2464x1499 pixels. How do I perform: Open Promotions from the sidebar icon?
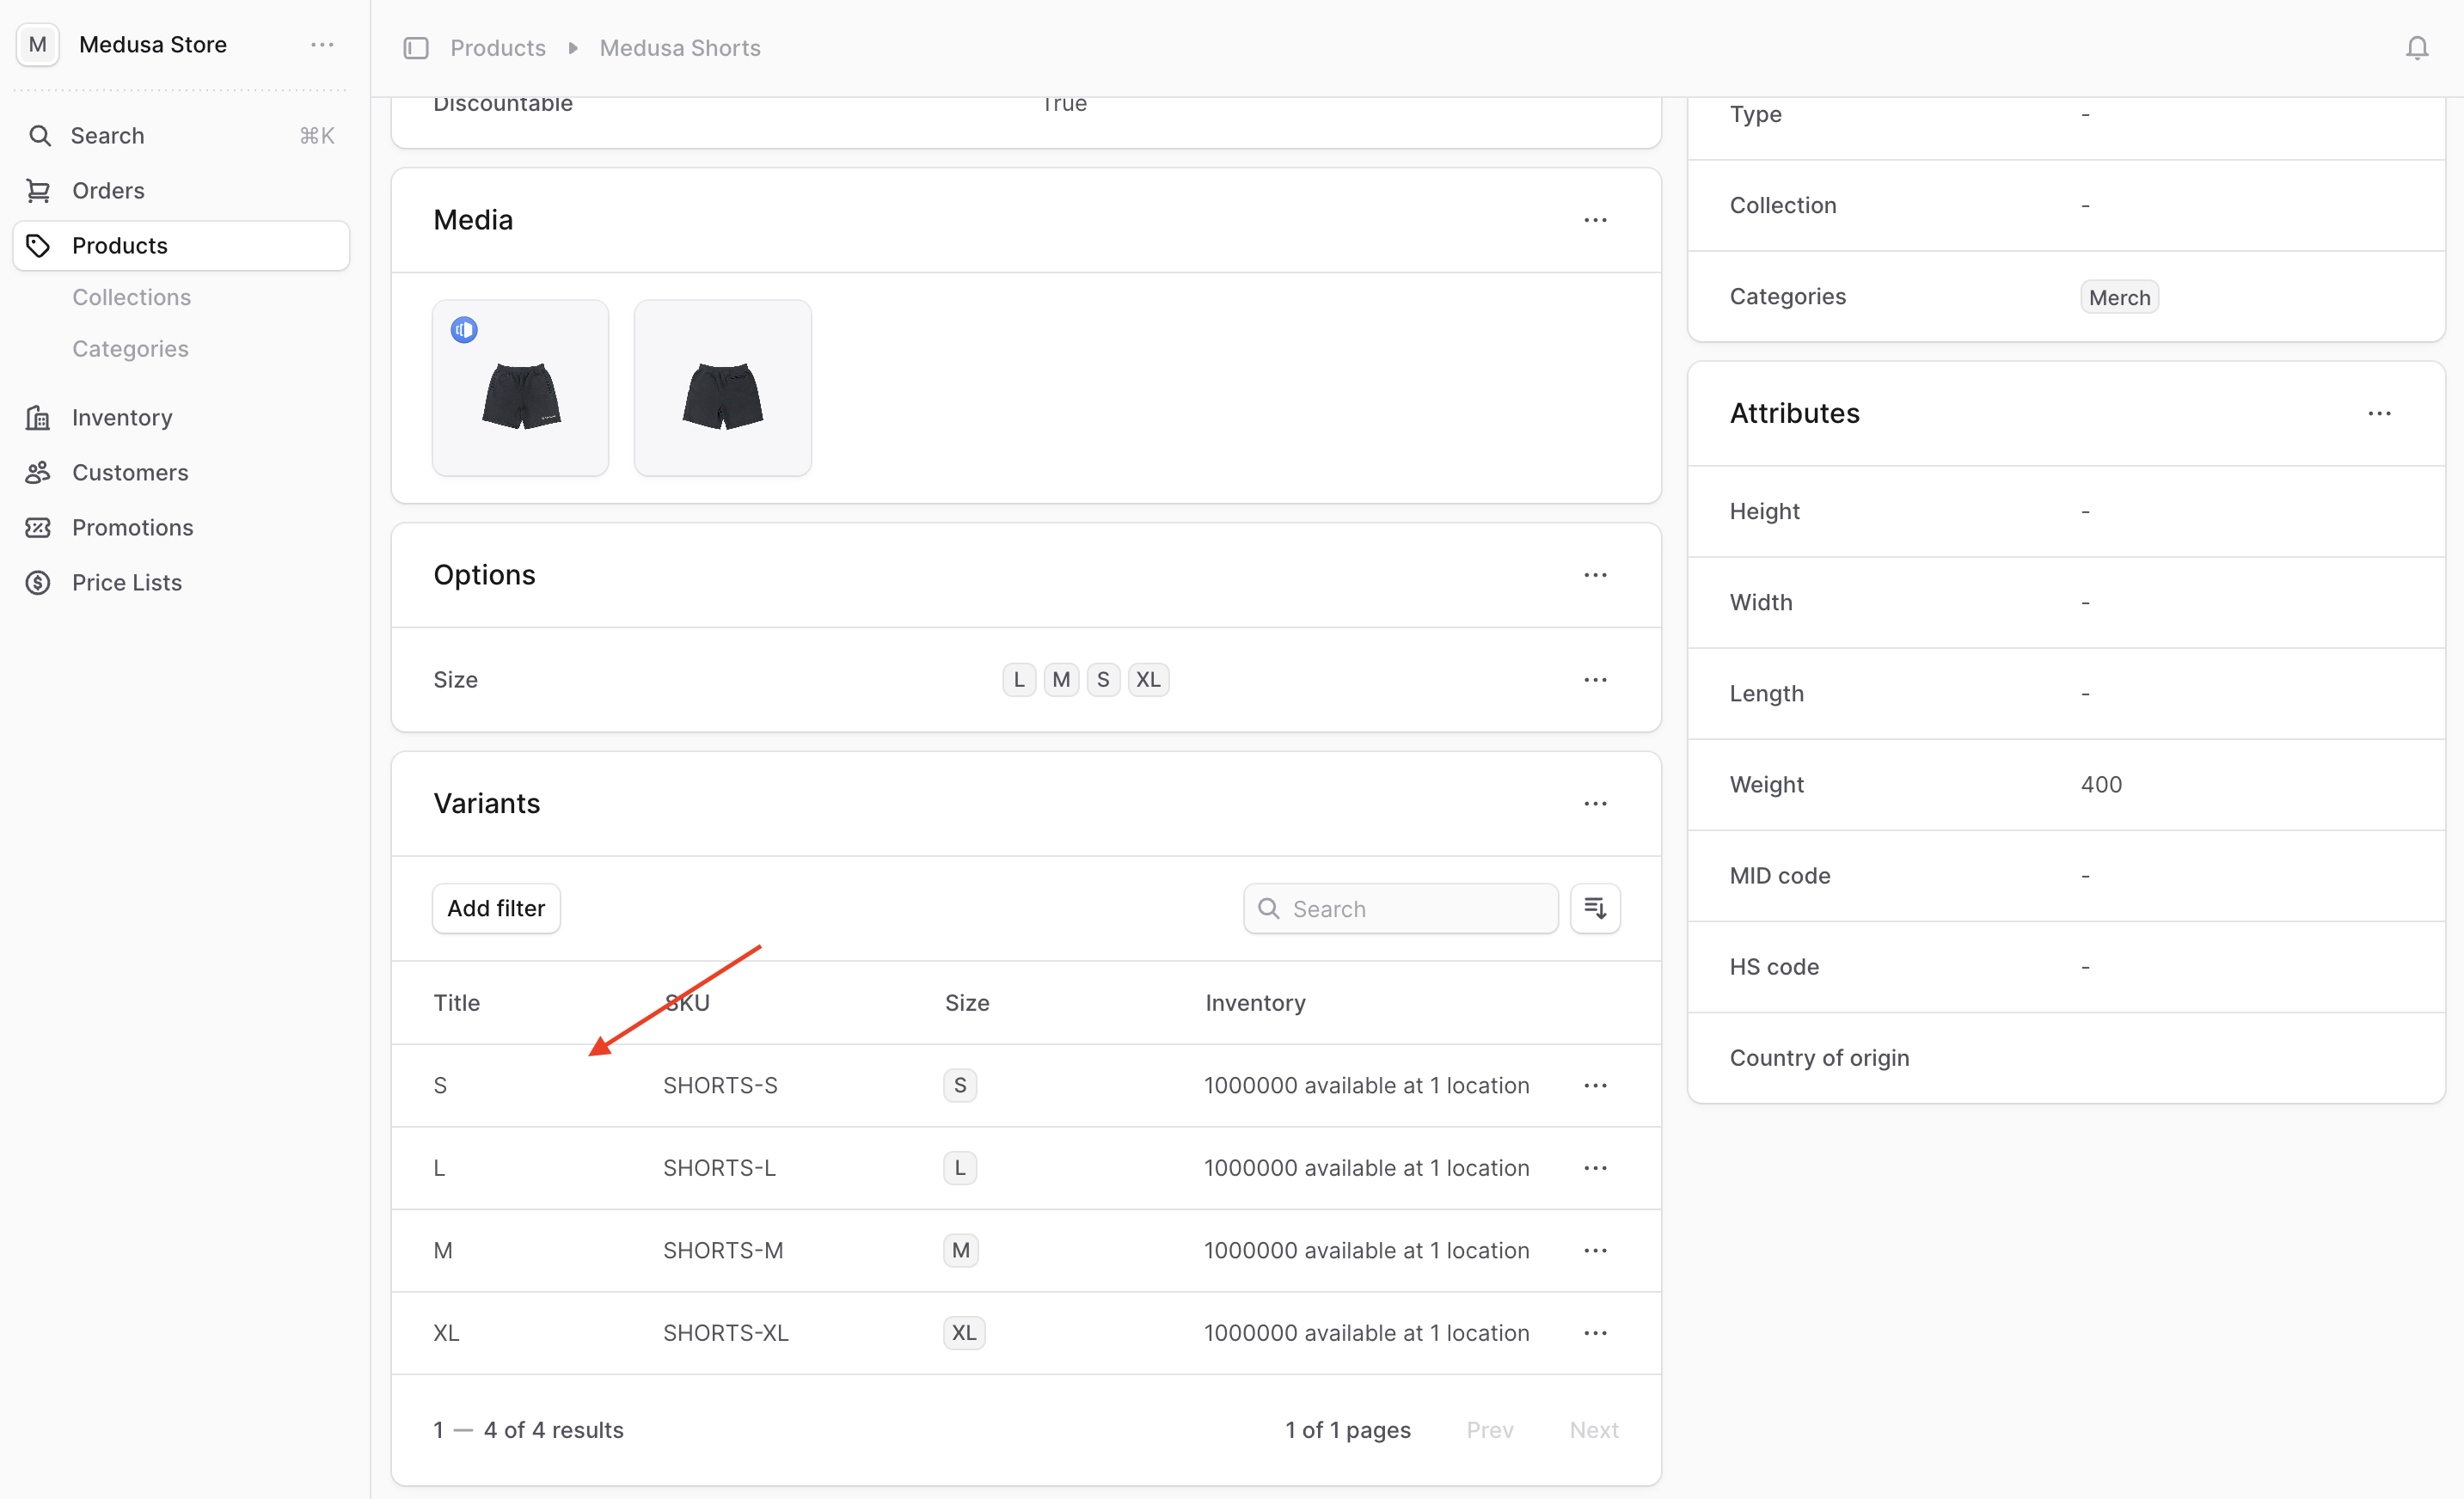pyautogui.click(x=38, y=527)
